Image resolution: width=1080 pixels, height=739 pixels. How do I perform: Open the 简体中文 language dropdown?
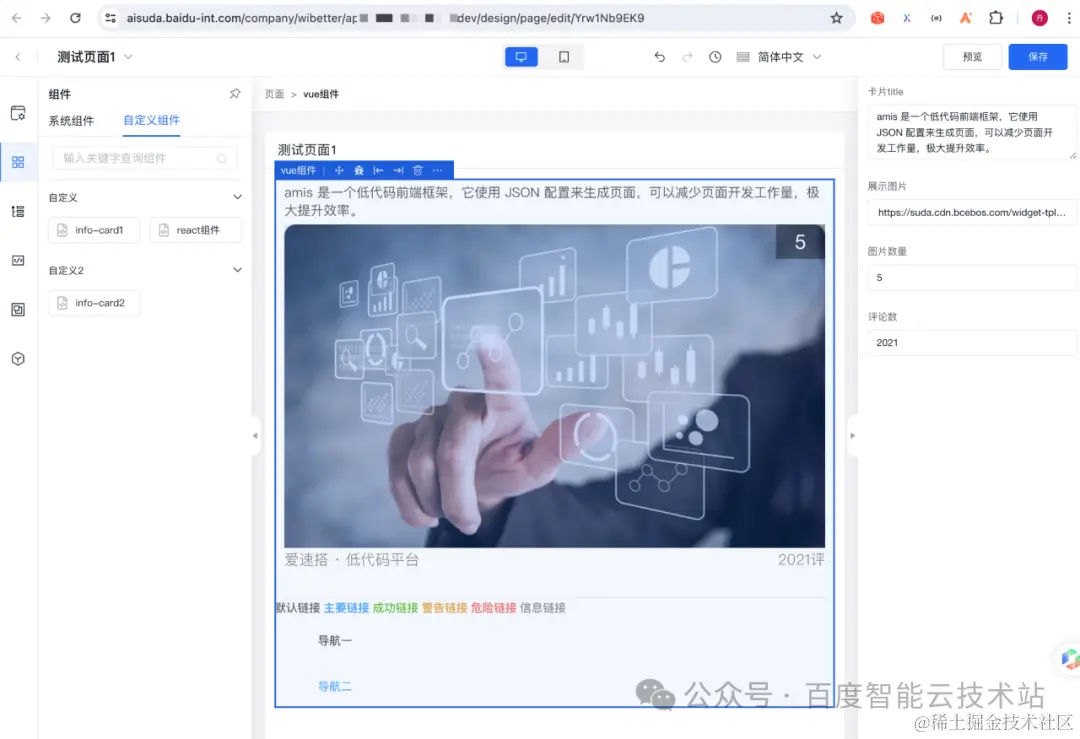pyautogui.click(x=790, y=57)
